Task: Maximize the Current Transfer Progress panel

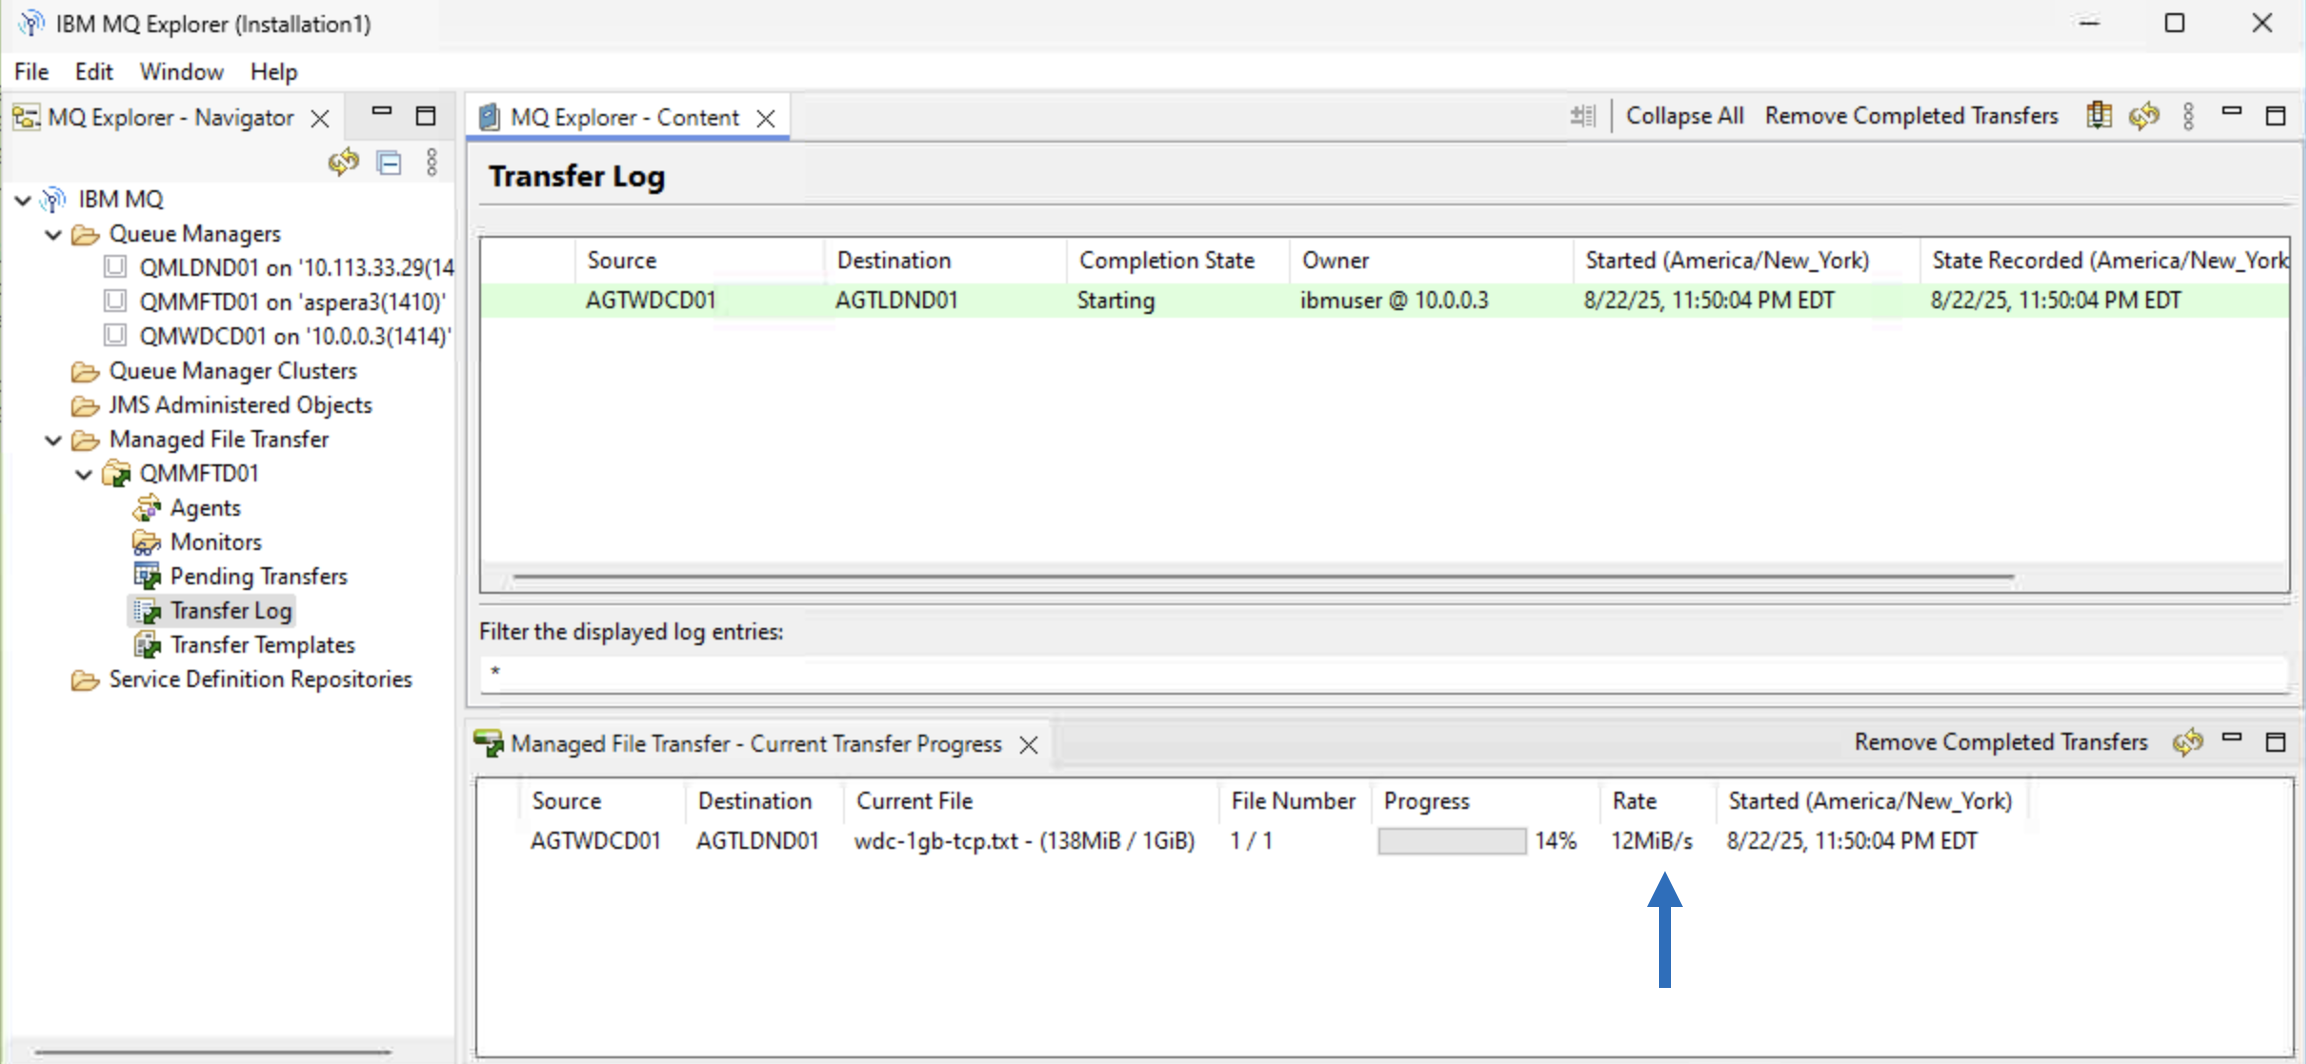Action: [2276, 742]
